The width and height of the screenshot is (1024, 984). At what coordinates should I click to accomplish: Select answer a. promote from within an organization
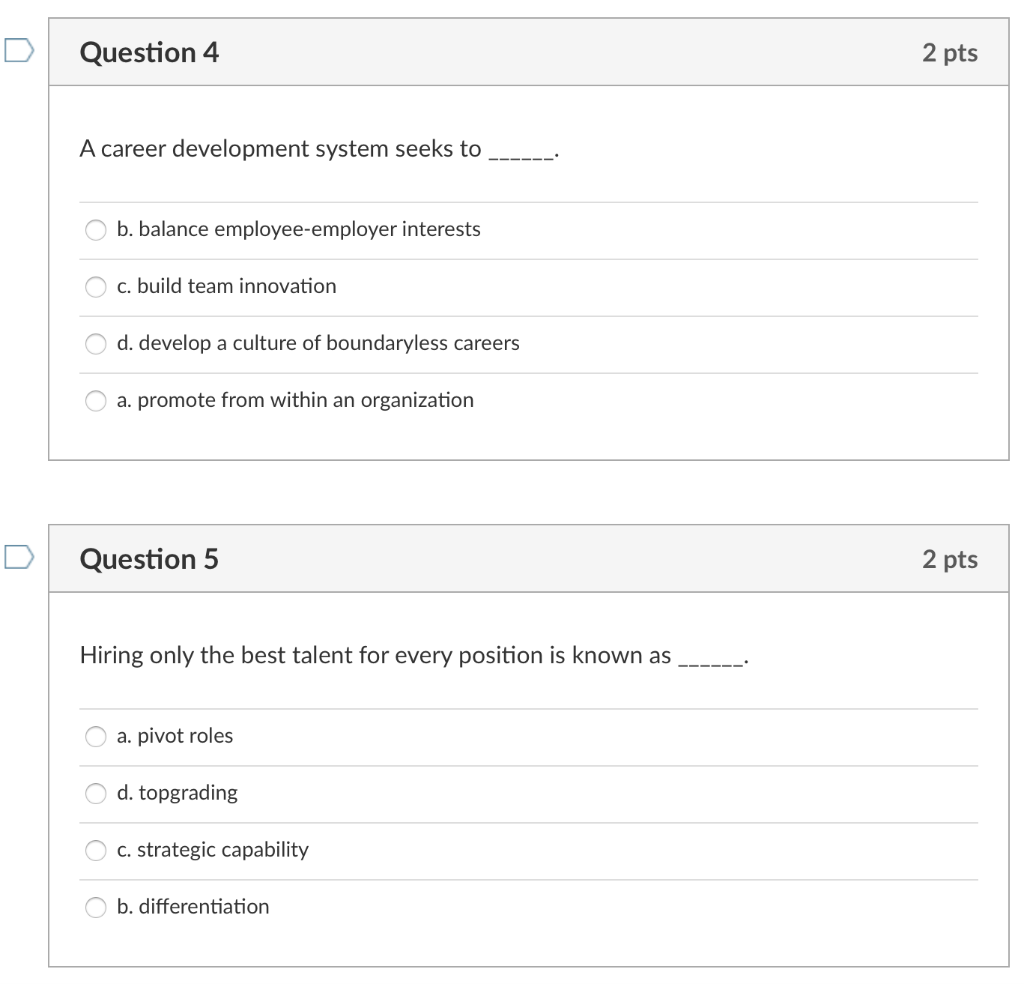tap(96, 400)
